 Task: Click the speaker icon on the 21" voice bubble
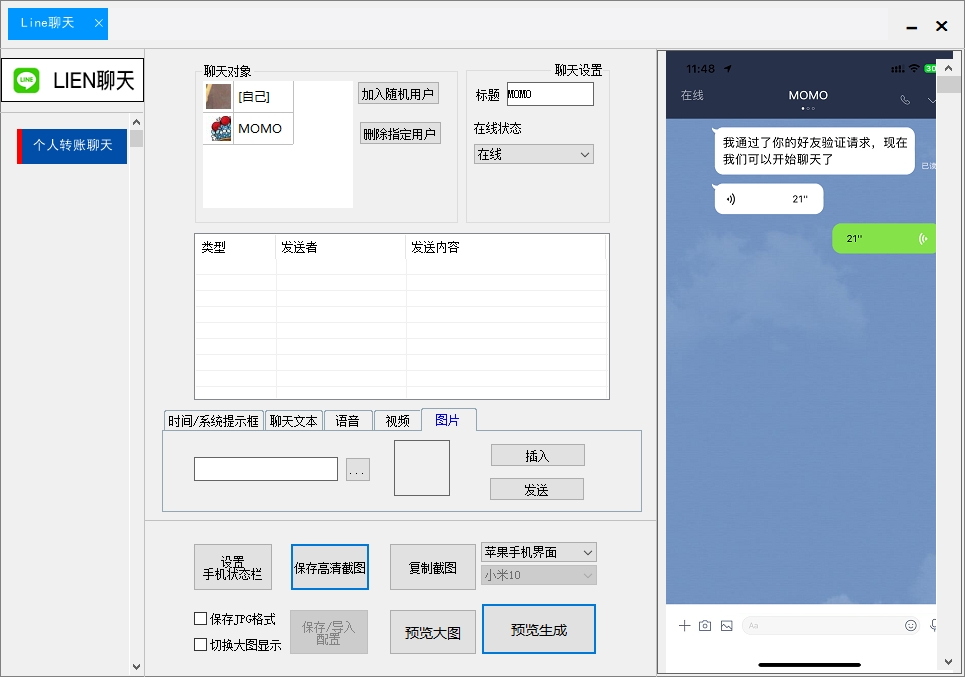[x=732, y=198]
